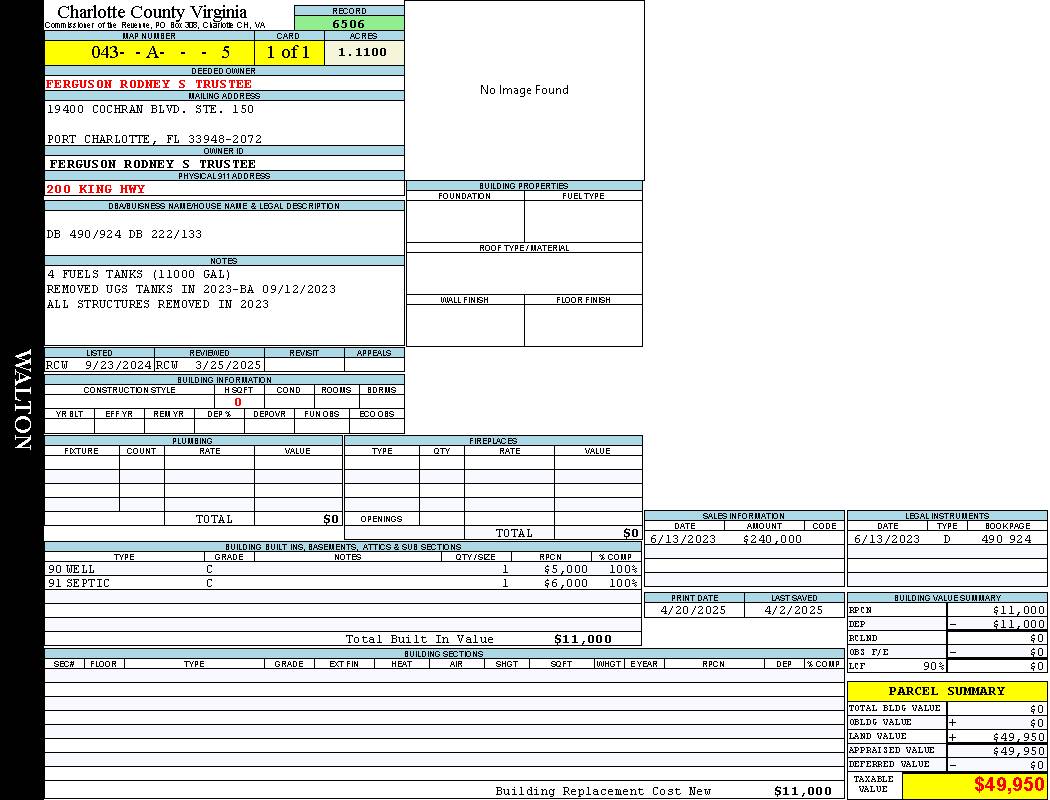The image size is (1050, 800).
Task: Click the yellow PARCEL SUMMARY header
Action: 946,691
